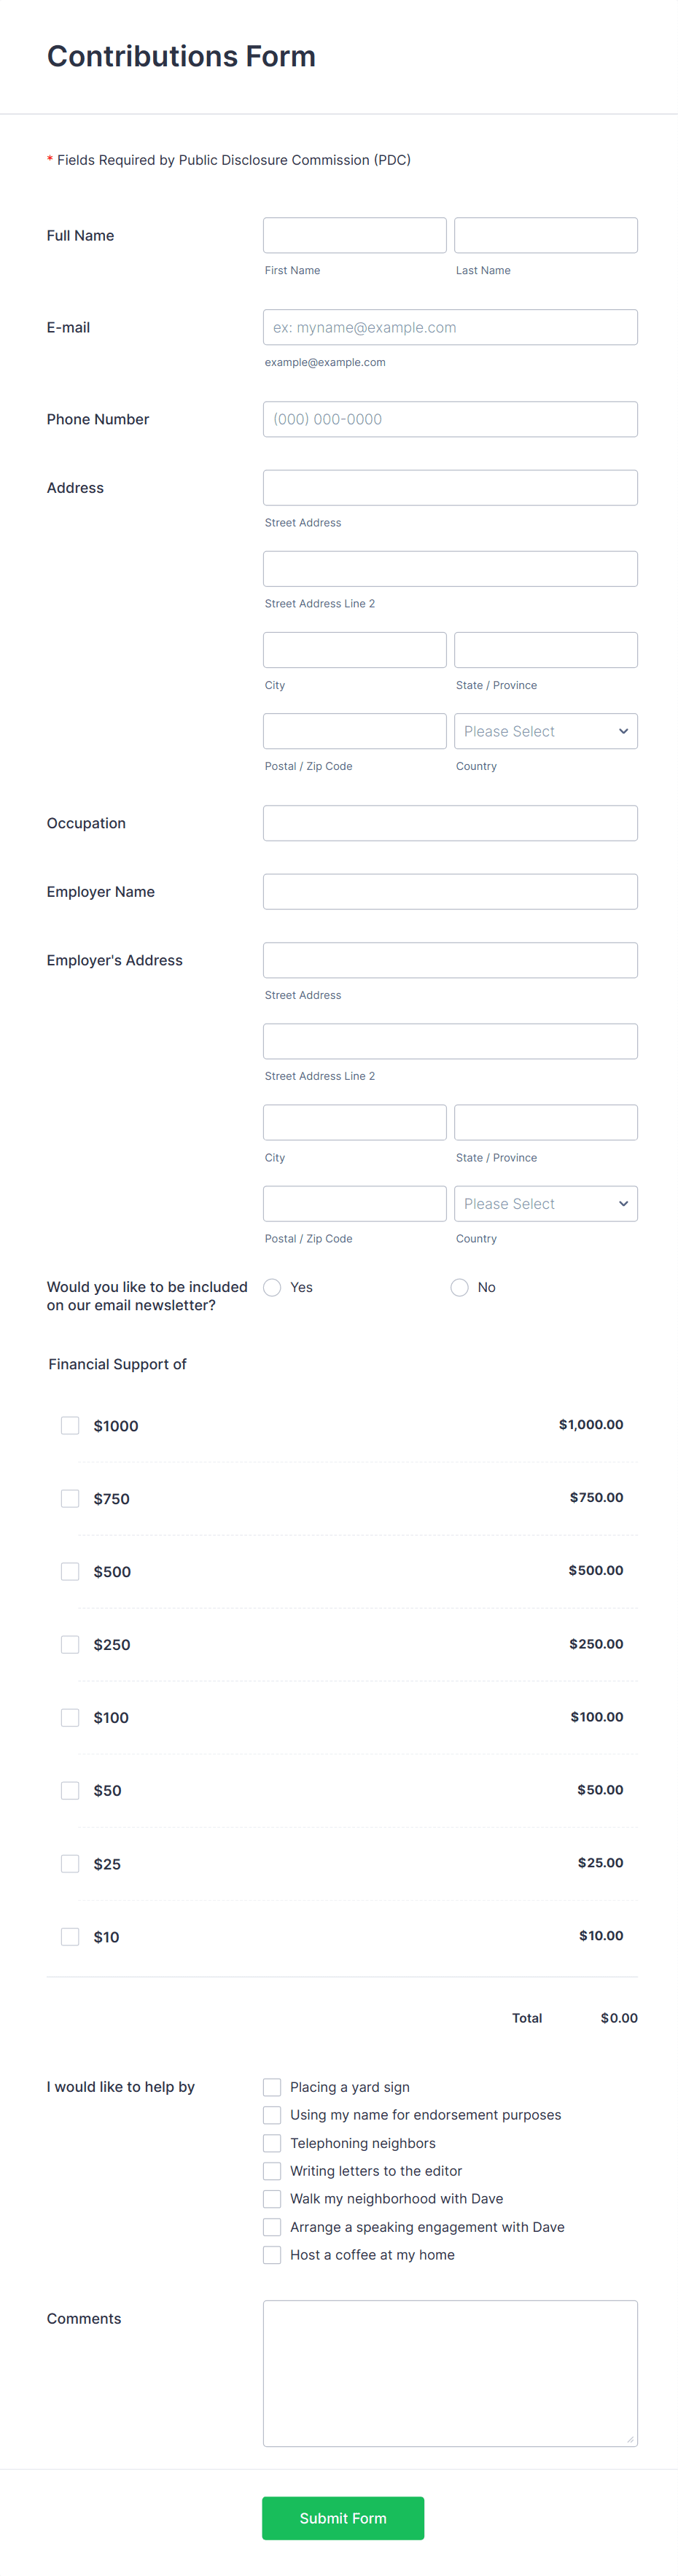Open the Country dropdown under Address

point(545,731)
